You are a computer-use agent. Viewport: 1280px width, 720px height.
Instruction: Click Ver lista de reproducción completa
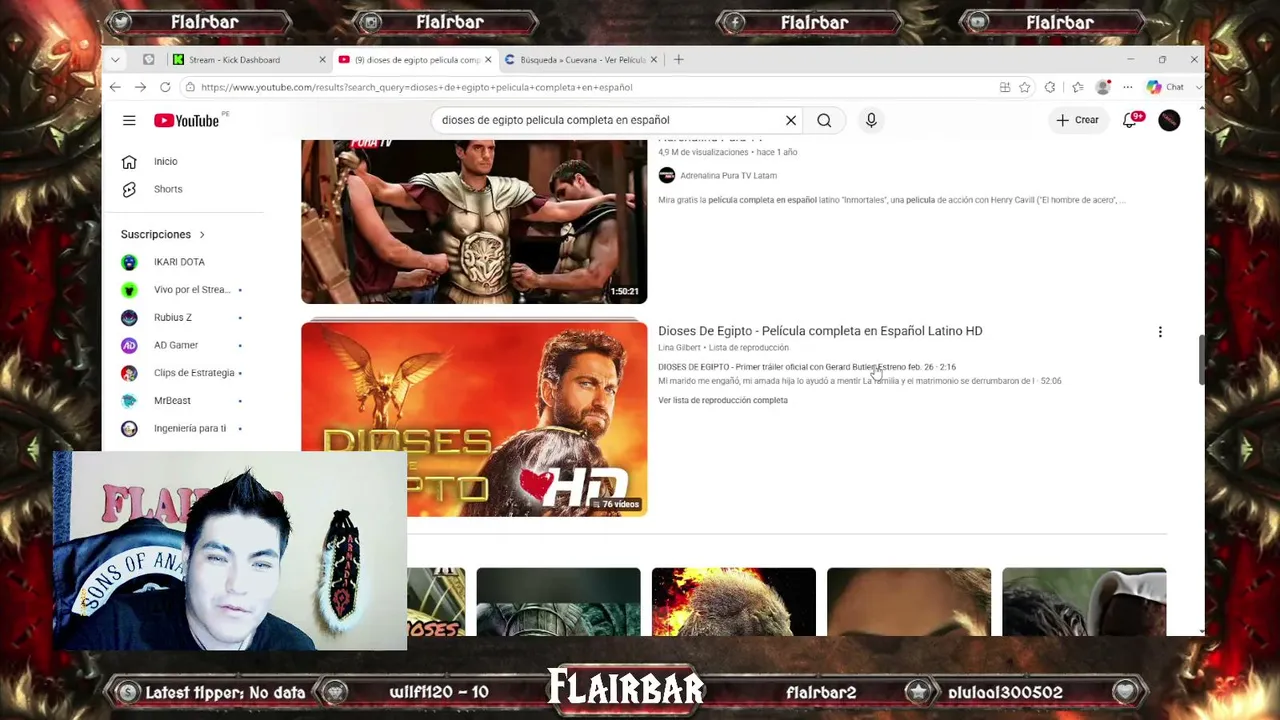pos(723,400)
